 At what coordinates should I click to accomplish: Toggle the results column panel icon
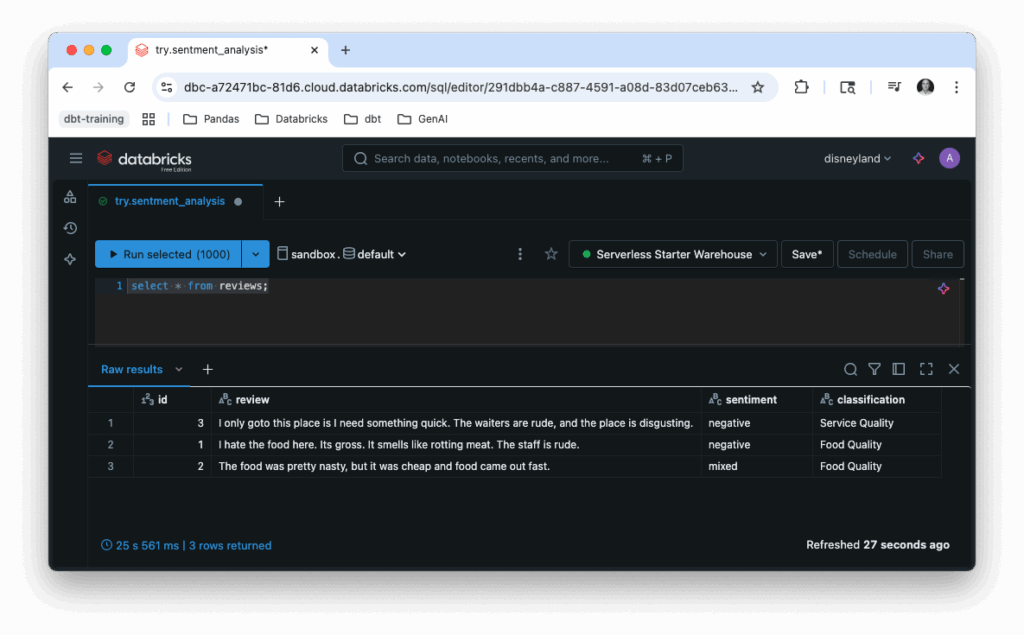[899, 369]
